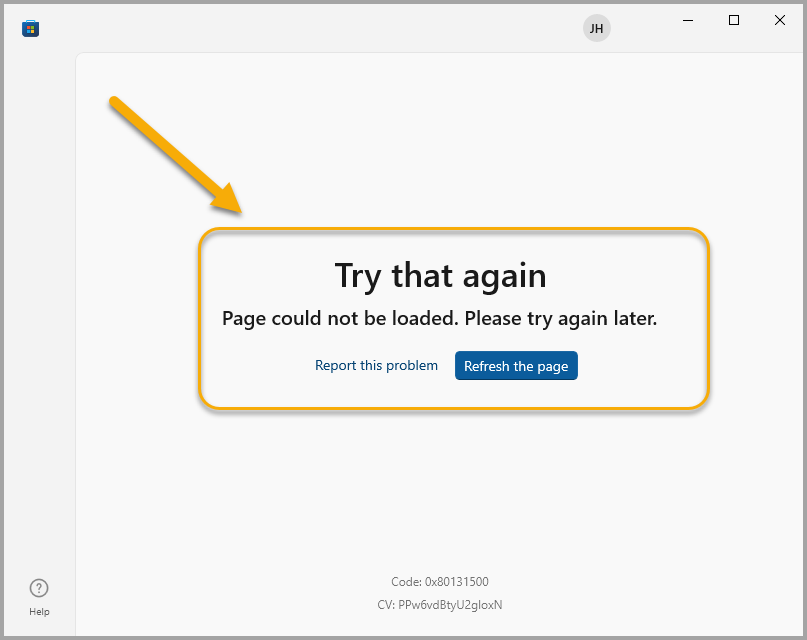Screen dimensions: 807x640
Task: Click the "Try that again" heading
Action: tap(440, 275)
